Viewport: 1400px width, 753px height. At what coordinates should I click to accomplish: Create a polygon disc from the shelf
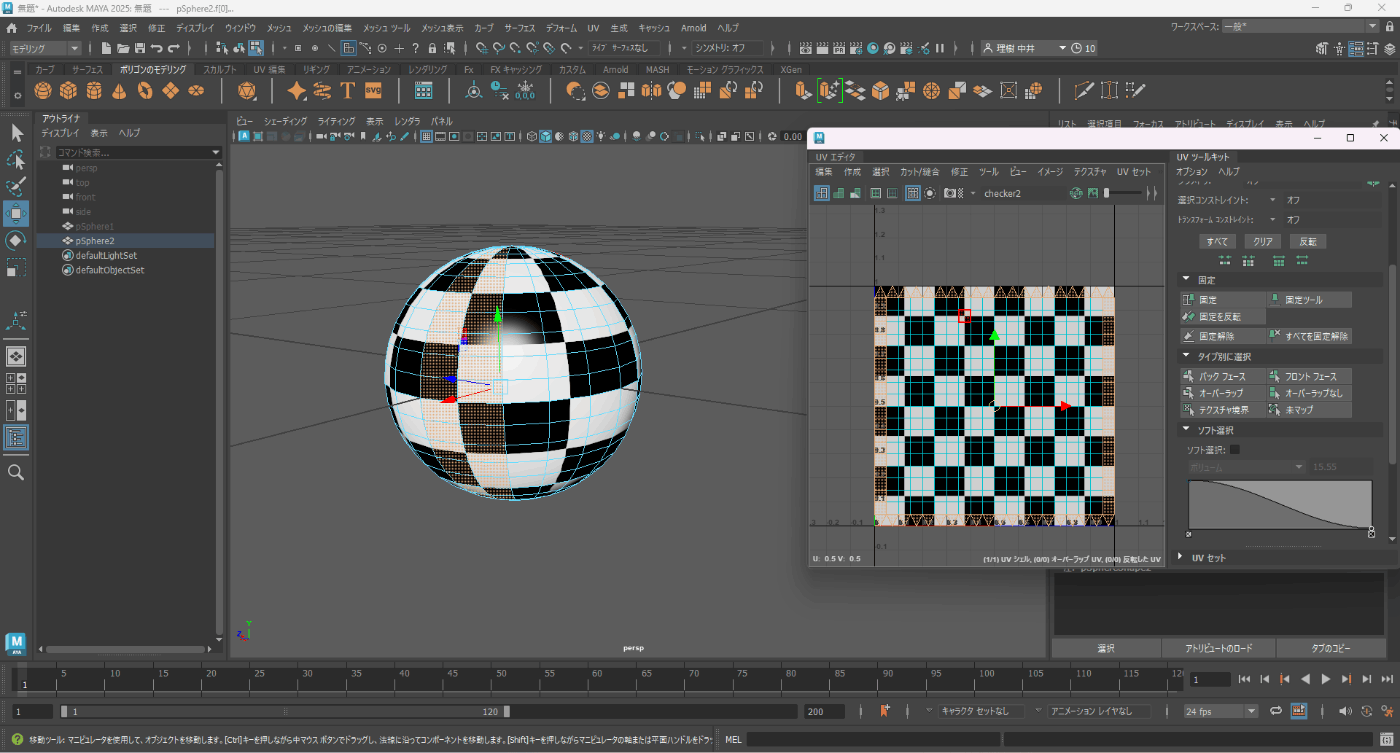tap(197, 91)
